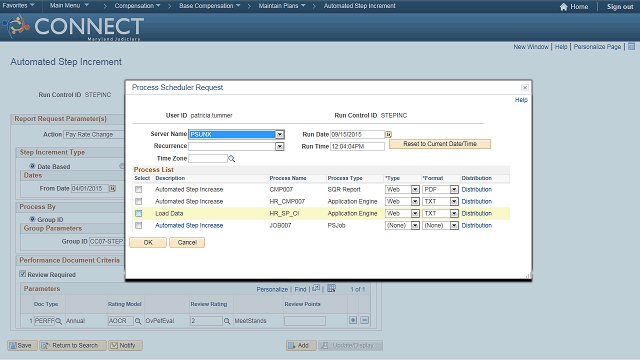Image resolution: width=640 pixels, height=360 pixels.
Task: Open the From Date calendar icon
Action: pos(113,188)
